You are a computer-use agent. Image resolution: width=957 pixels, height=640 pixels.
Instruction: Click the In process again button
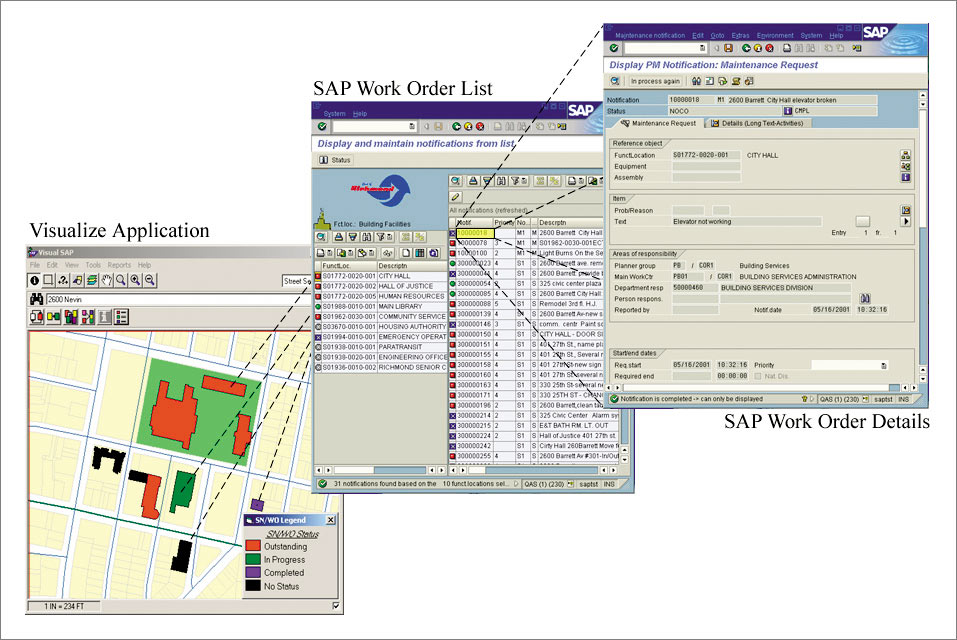655,81
